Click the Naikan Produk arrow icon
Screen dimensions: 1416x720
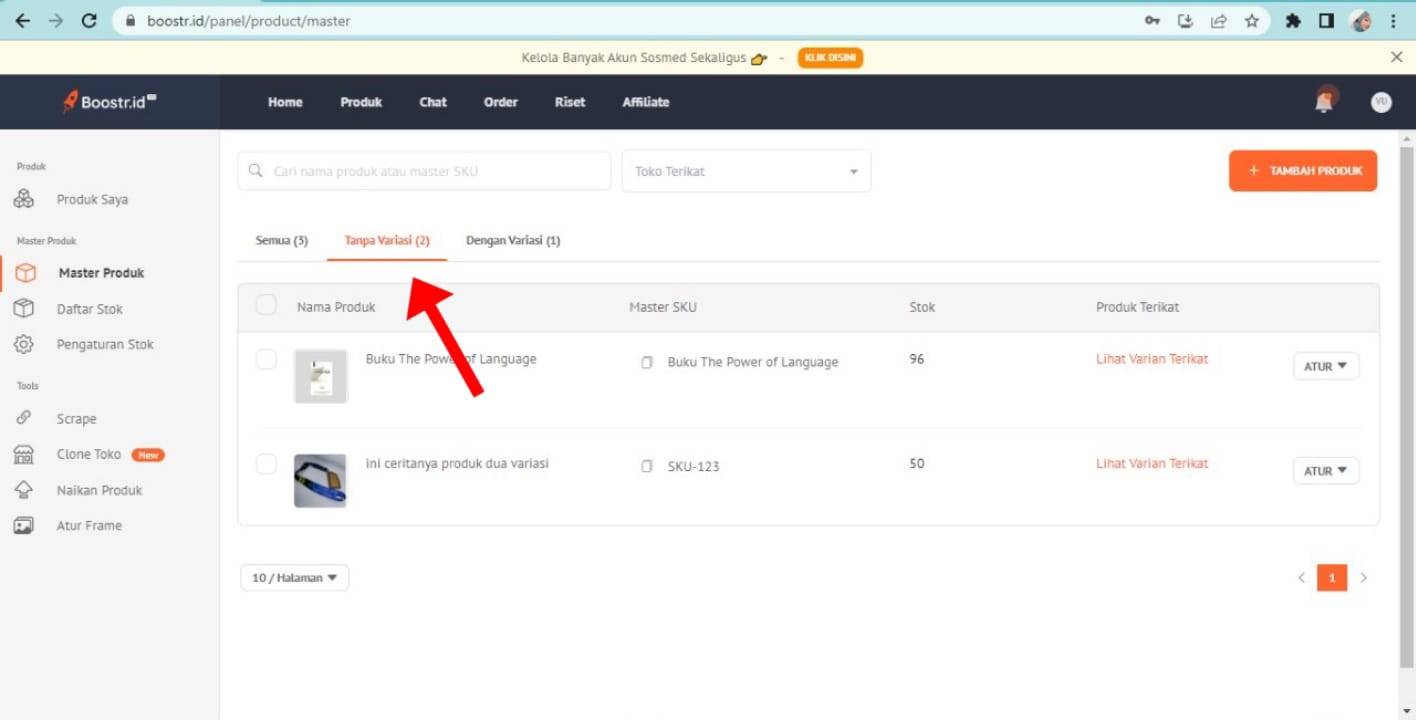[24, 490]
